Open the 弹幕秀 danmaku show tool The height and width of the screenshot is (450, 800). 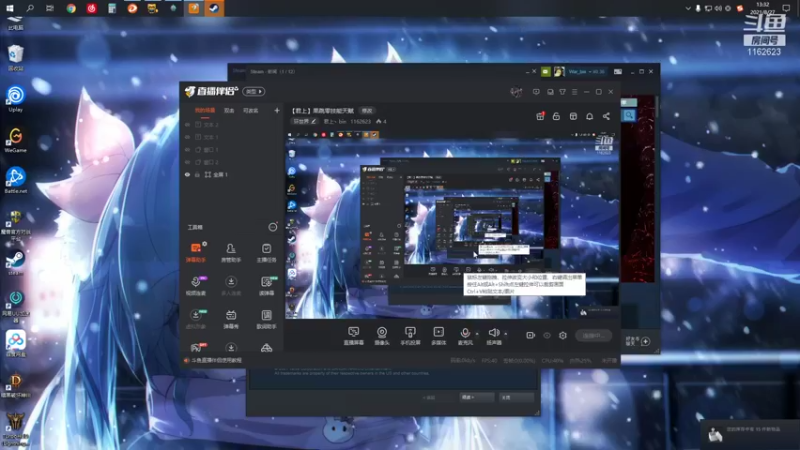click(231, 319)
